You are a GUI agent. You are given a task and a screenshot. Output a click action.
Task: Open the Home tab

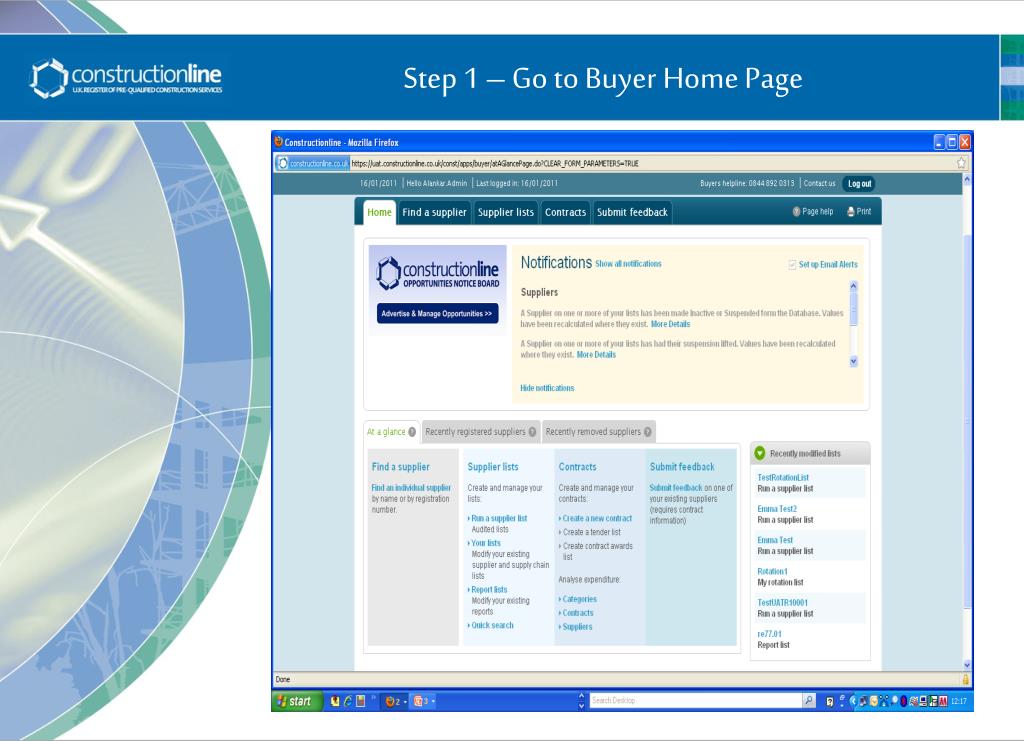tap(379, 212)
